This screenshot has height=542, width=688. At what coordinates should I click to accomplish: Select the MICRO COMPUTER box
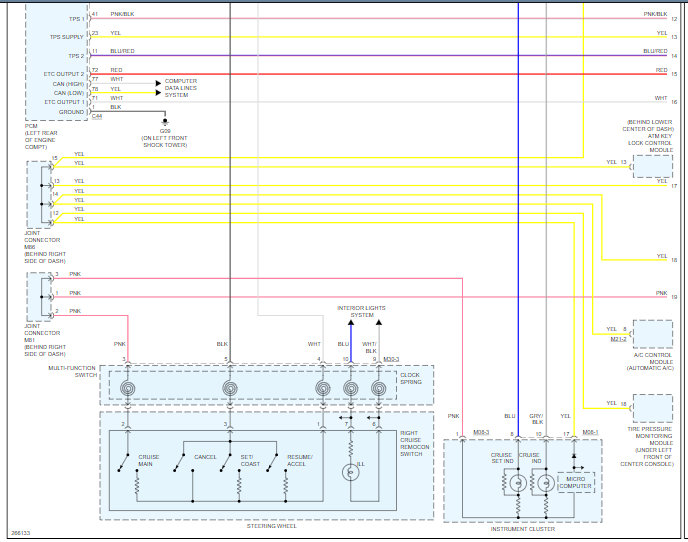(576, 482)
